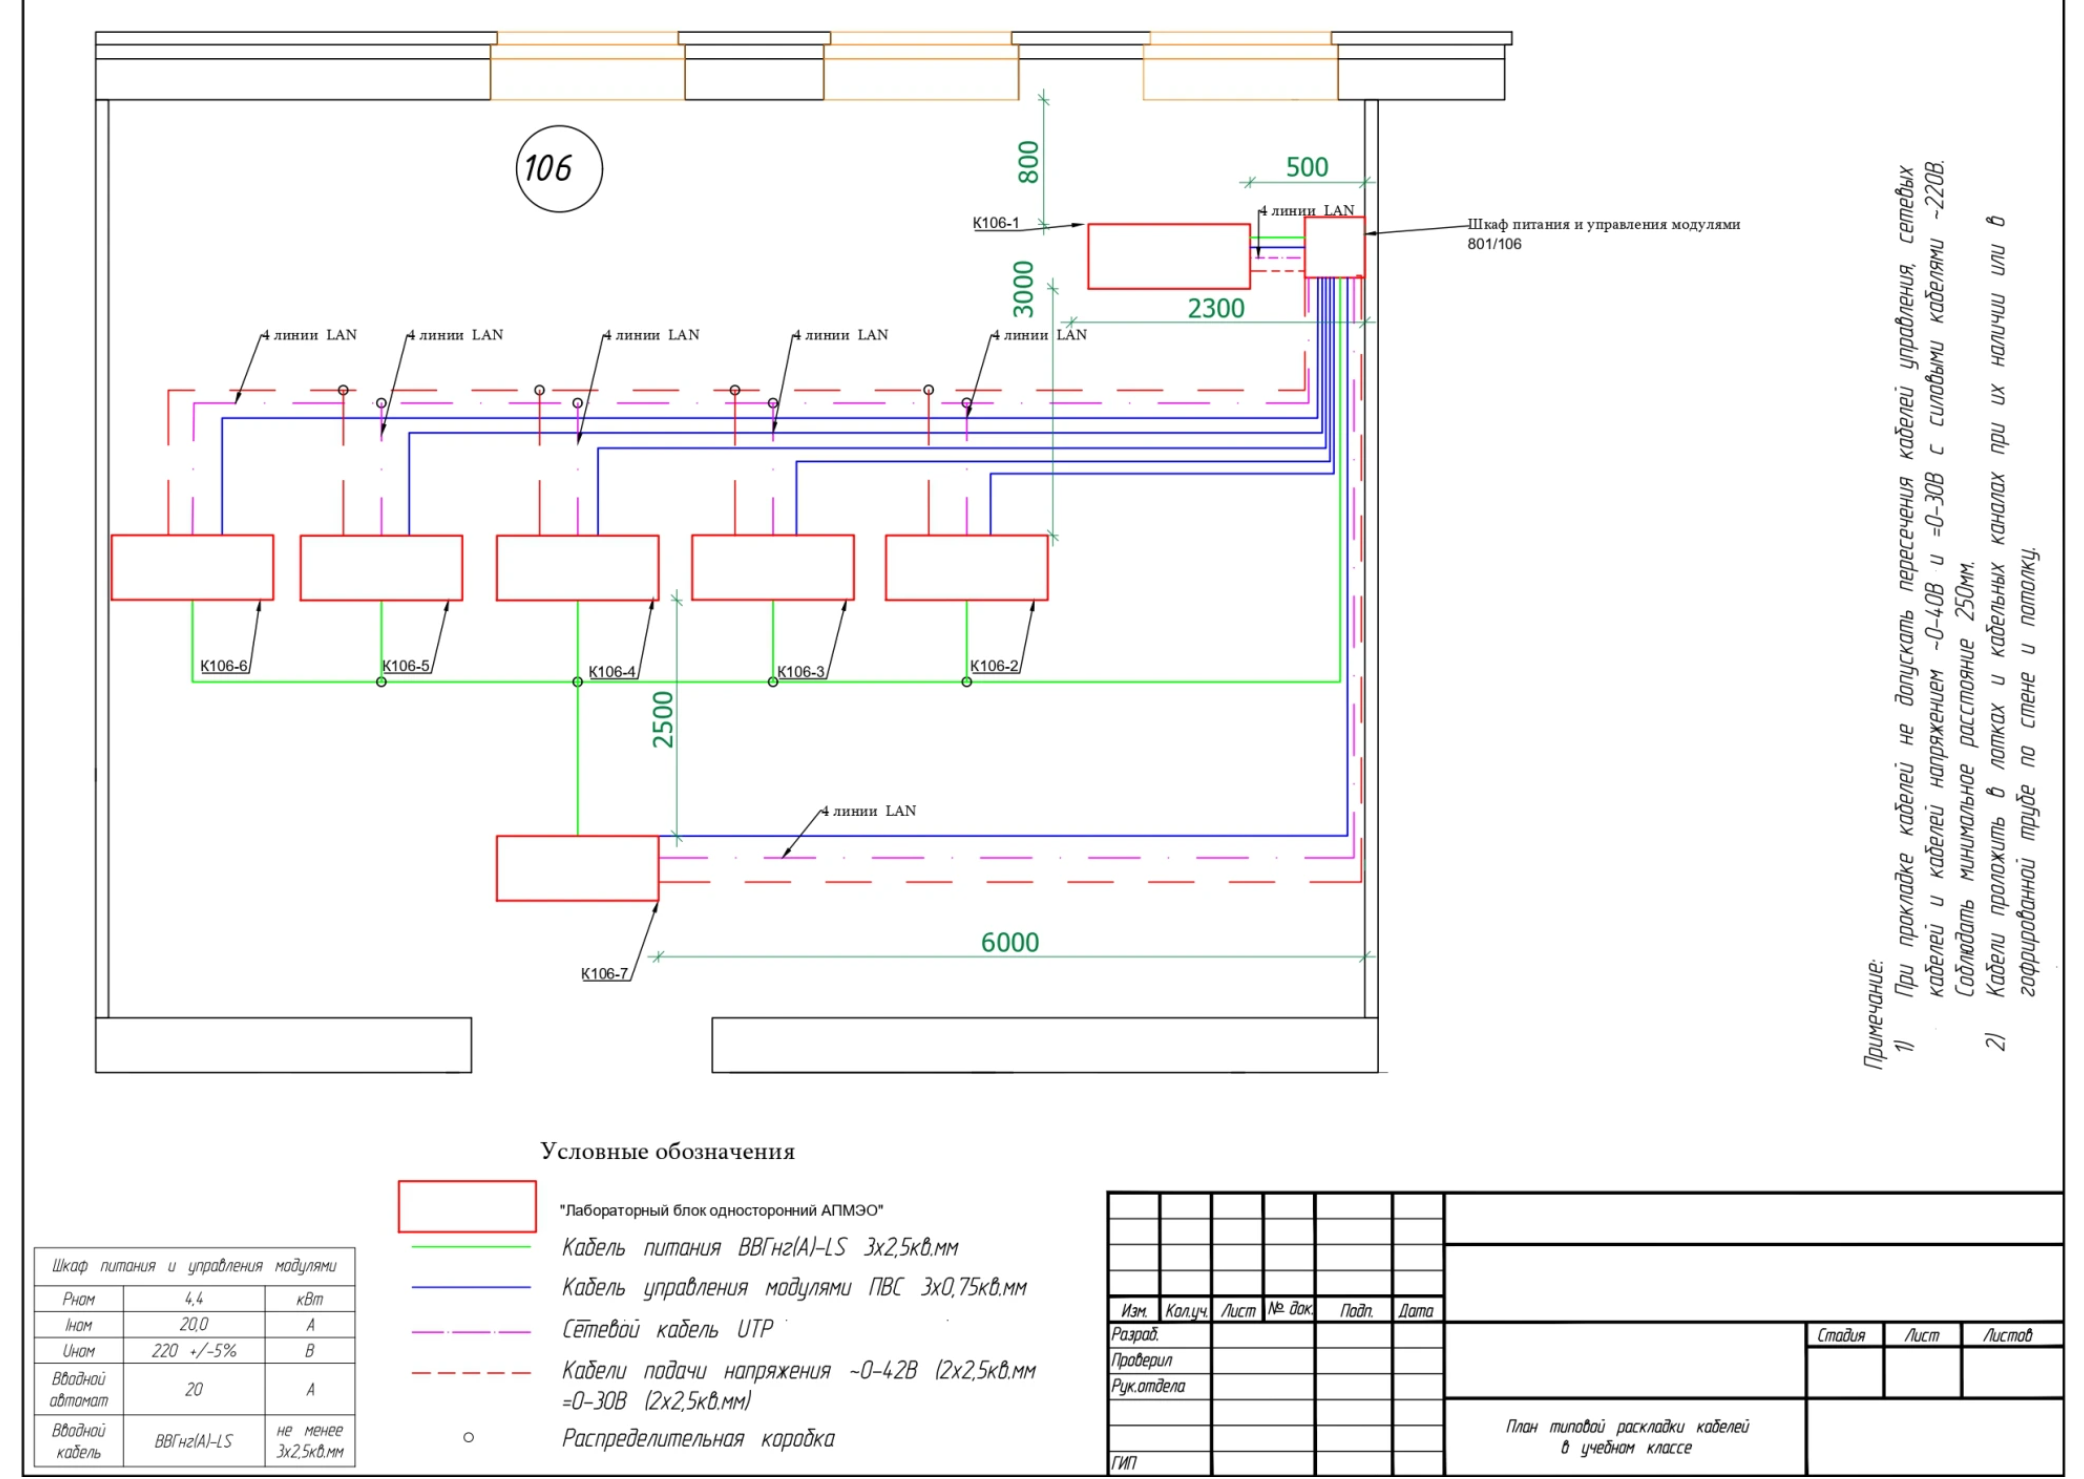Click the 'Разраб.' cell in title block

[1134, 1334]
